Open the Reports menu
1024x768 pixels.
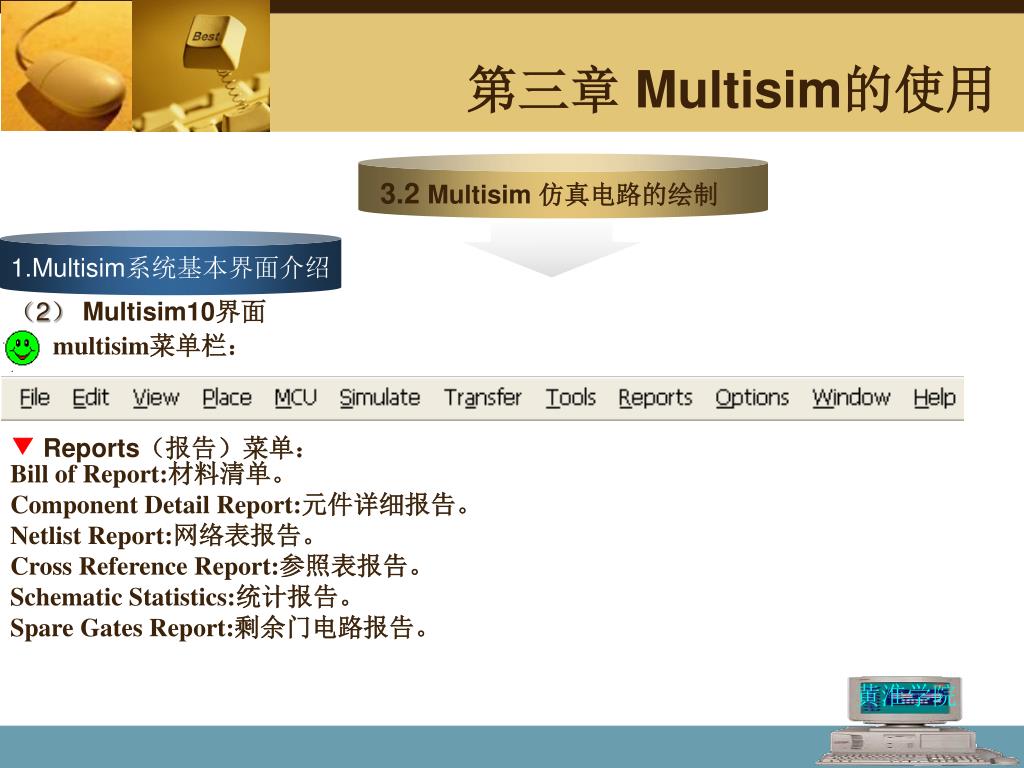click(x=655, y=398)
